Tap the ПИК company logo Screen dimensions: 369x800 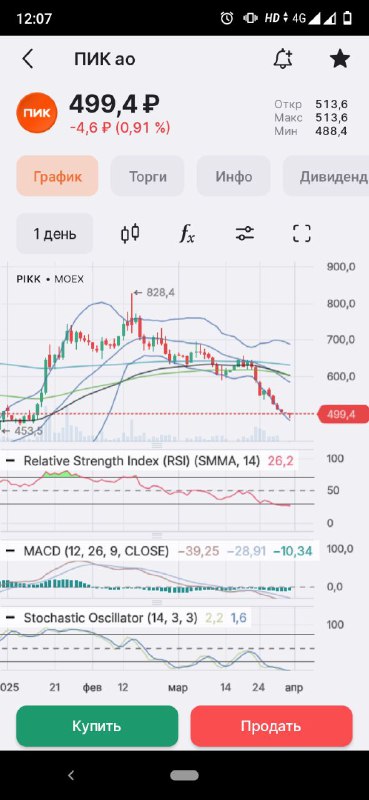(x=36, y=113)
